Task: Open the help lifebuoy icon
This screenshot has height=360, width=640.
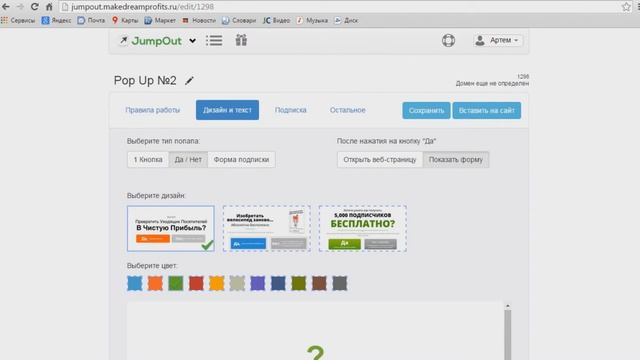Action: tap(448, 40)
